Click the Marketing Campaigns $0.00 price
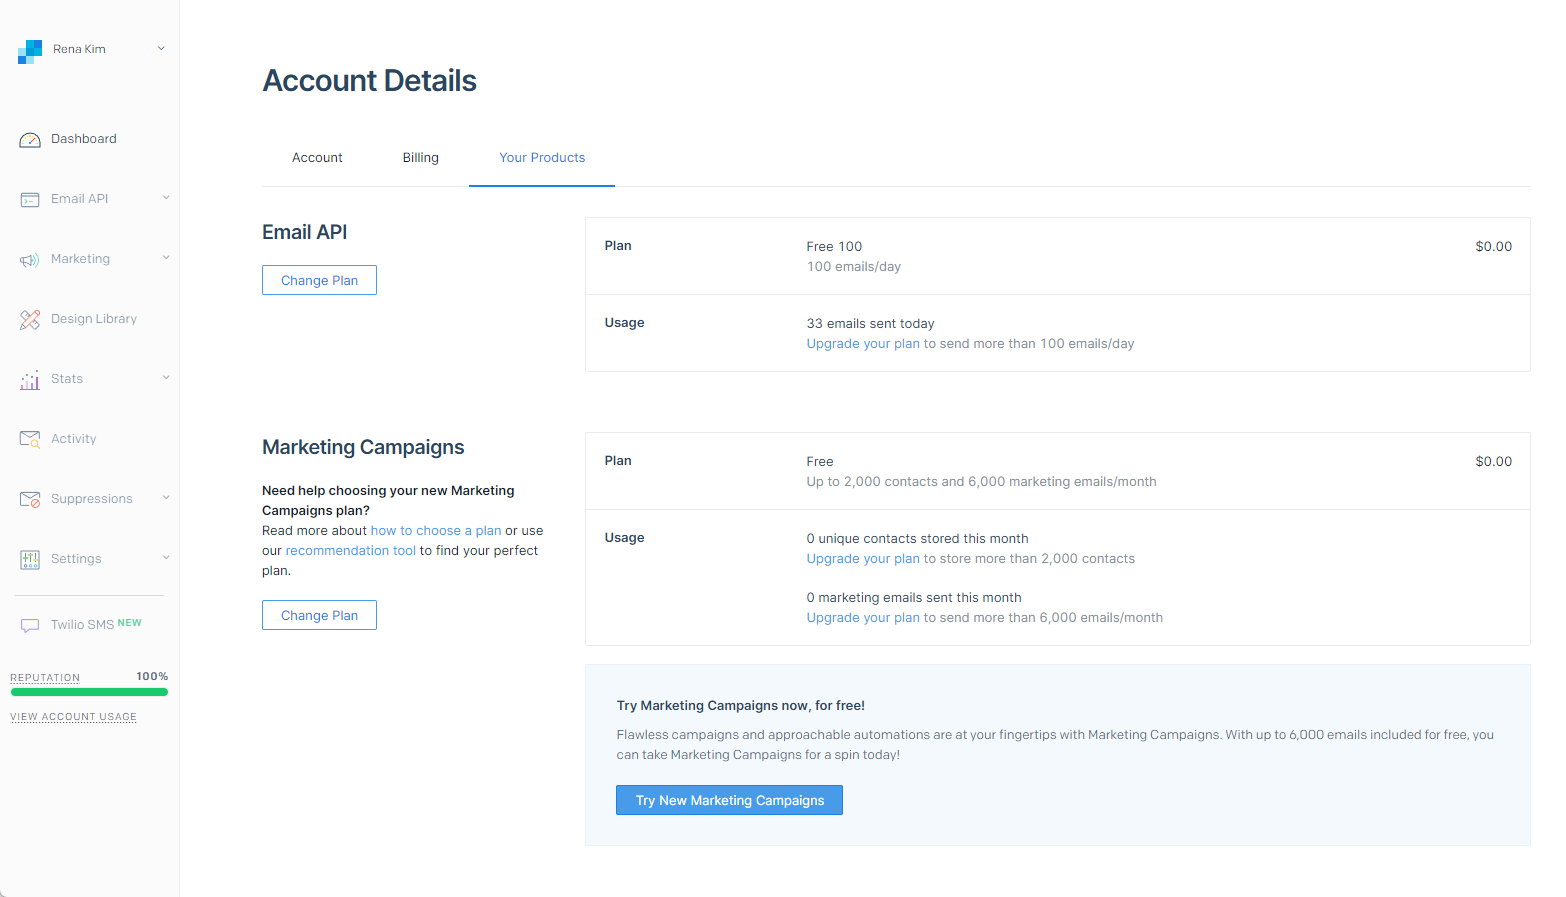This screenshot has width=1566, height=897. [x=1493, y=462]
